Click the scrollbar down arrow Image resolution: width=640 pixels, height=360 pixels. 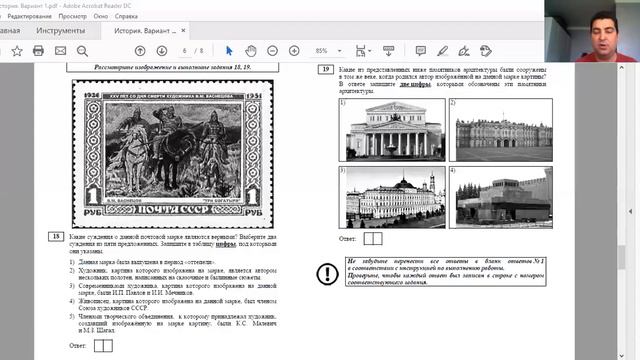621,356
